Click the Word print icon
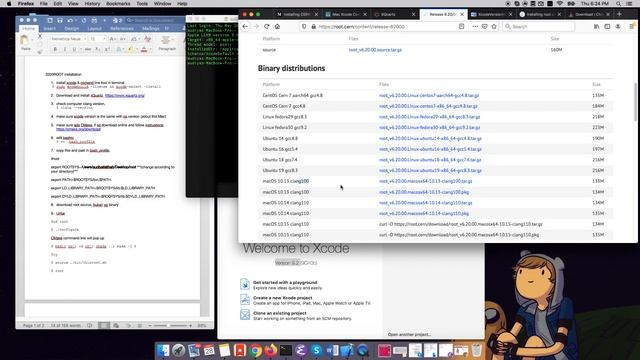The image size is (640, 360). tap(94, 20)
